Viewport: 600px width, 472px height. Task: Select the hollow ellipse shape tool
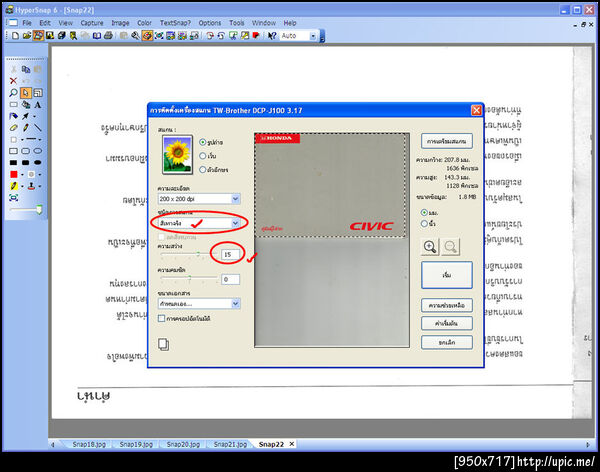pyautogui.click(x=38, y=151)
